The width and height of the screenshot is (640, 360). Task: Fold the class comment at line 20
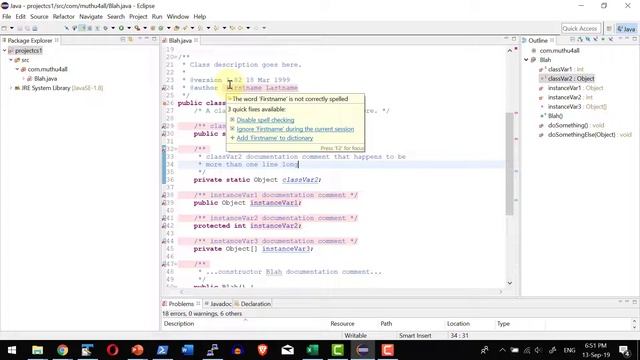pos(176,57)
